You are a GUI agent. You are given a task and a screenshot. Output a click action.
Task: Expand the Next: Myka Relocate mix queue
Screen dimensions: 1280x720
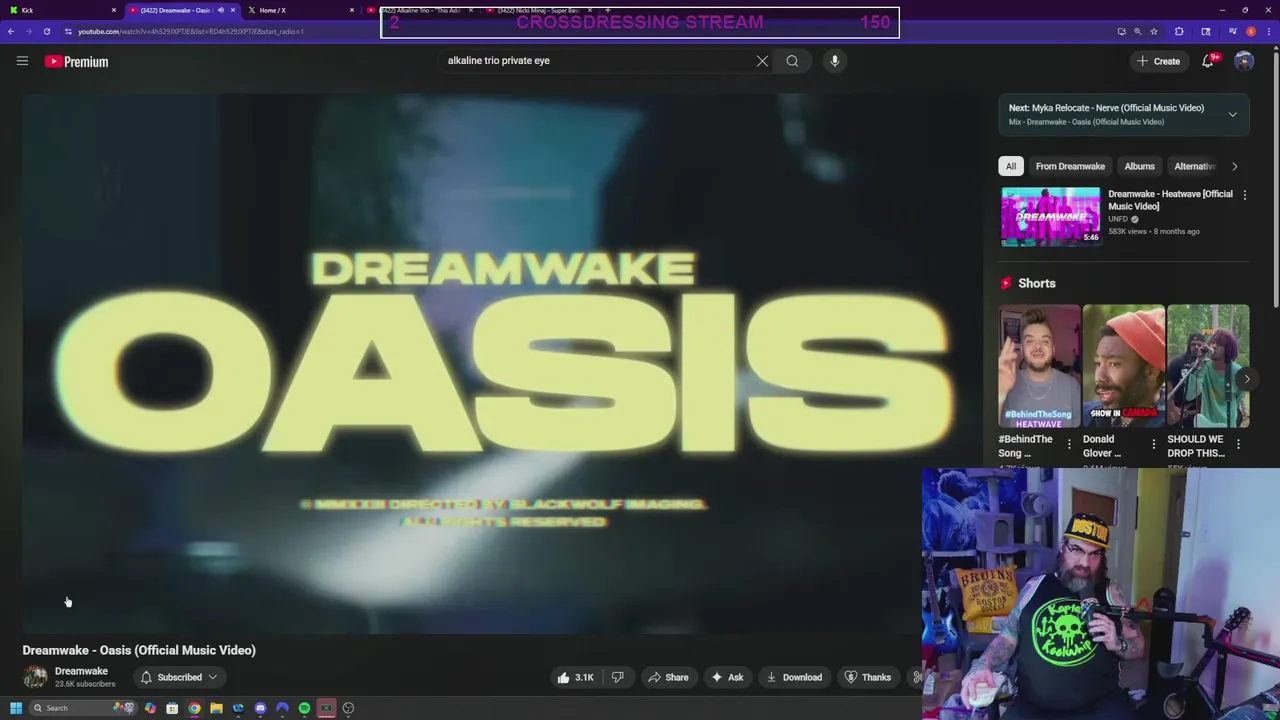pyautogui.click(x=1232, y=114)
